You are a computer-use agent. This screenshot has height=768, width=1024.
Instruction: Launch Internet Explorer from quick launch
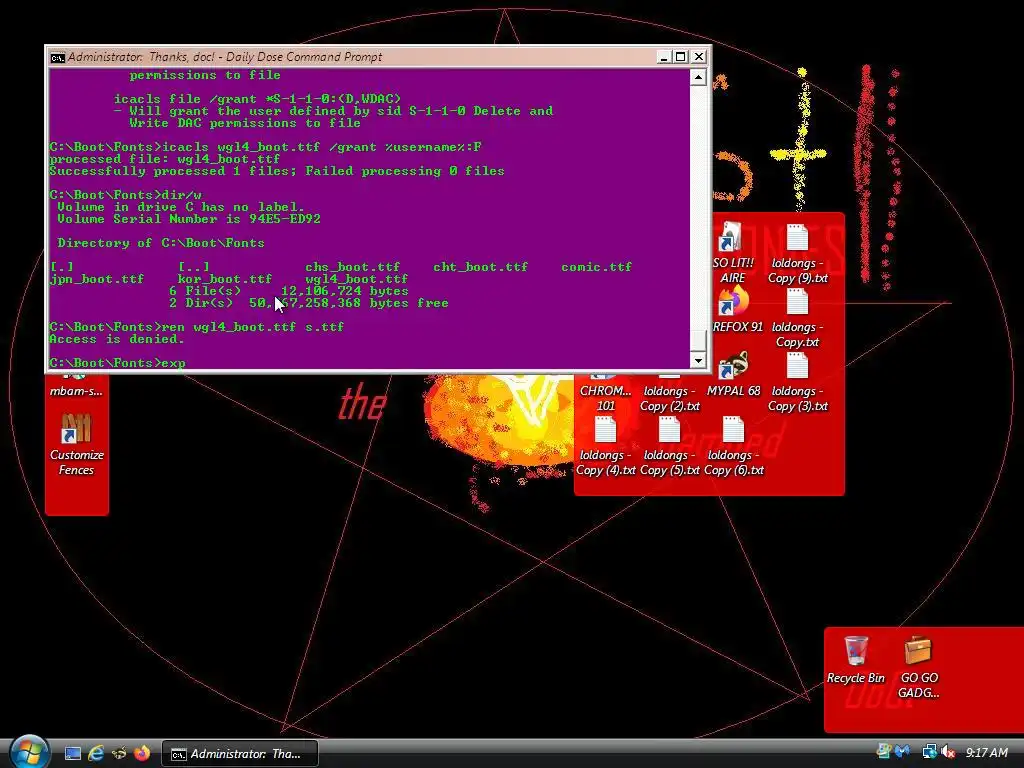pos(96,754)
